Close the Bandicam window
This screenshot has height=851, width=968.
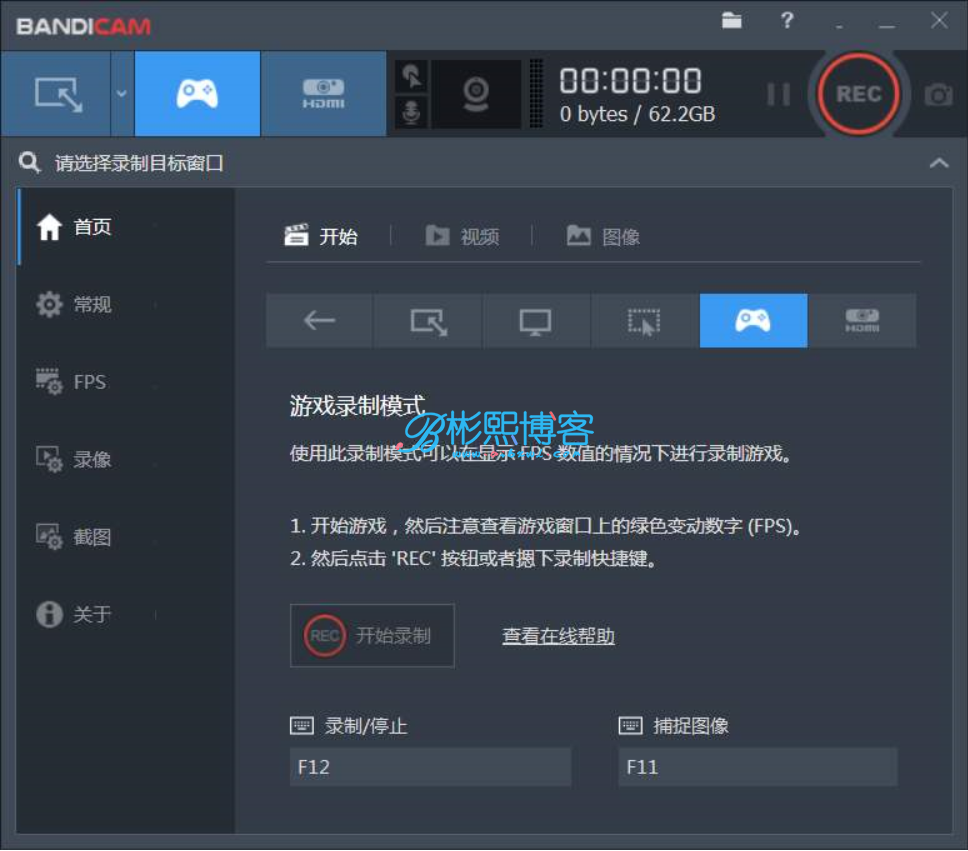pyautogui.click(x=939, y=21)
